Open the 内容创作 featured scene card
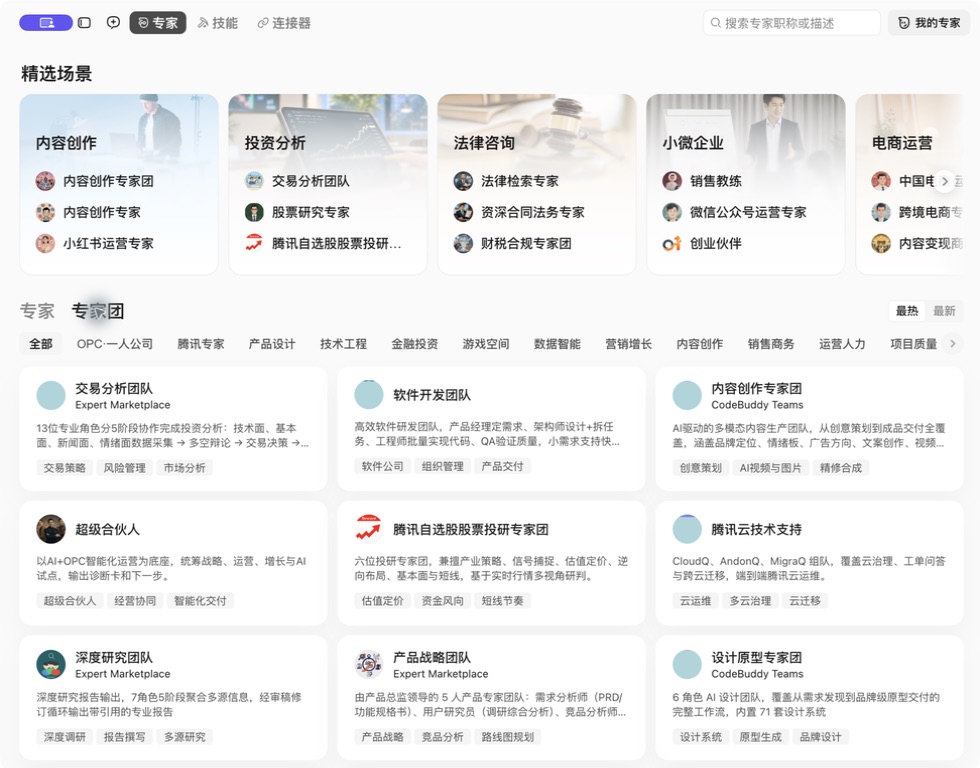 click(119, 184)
